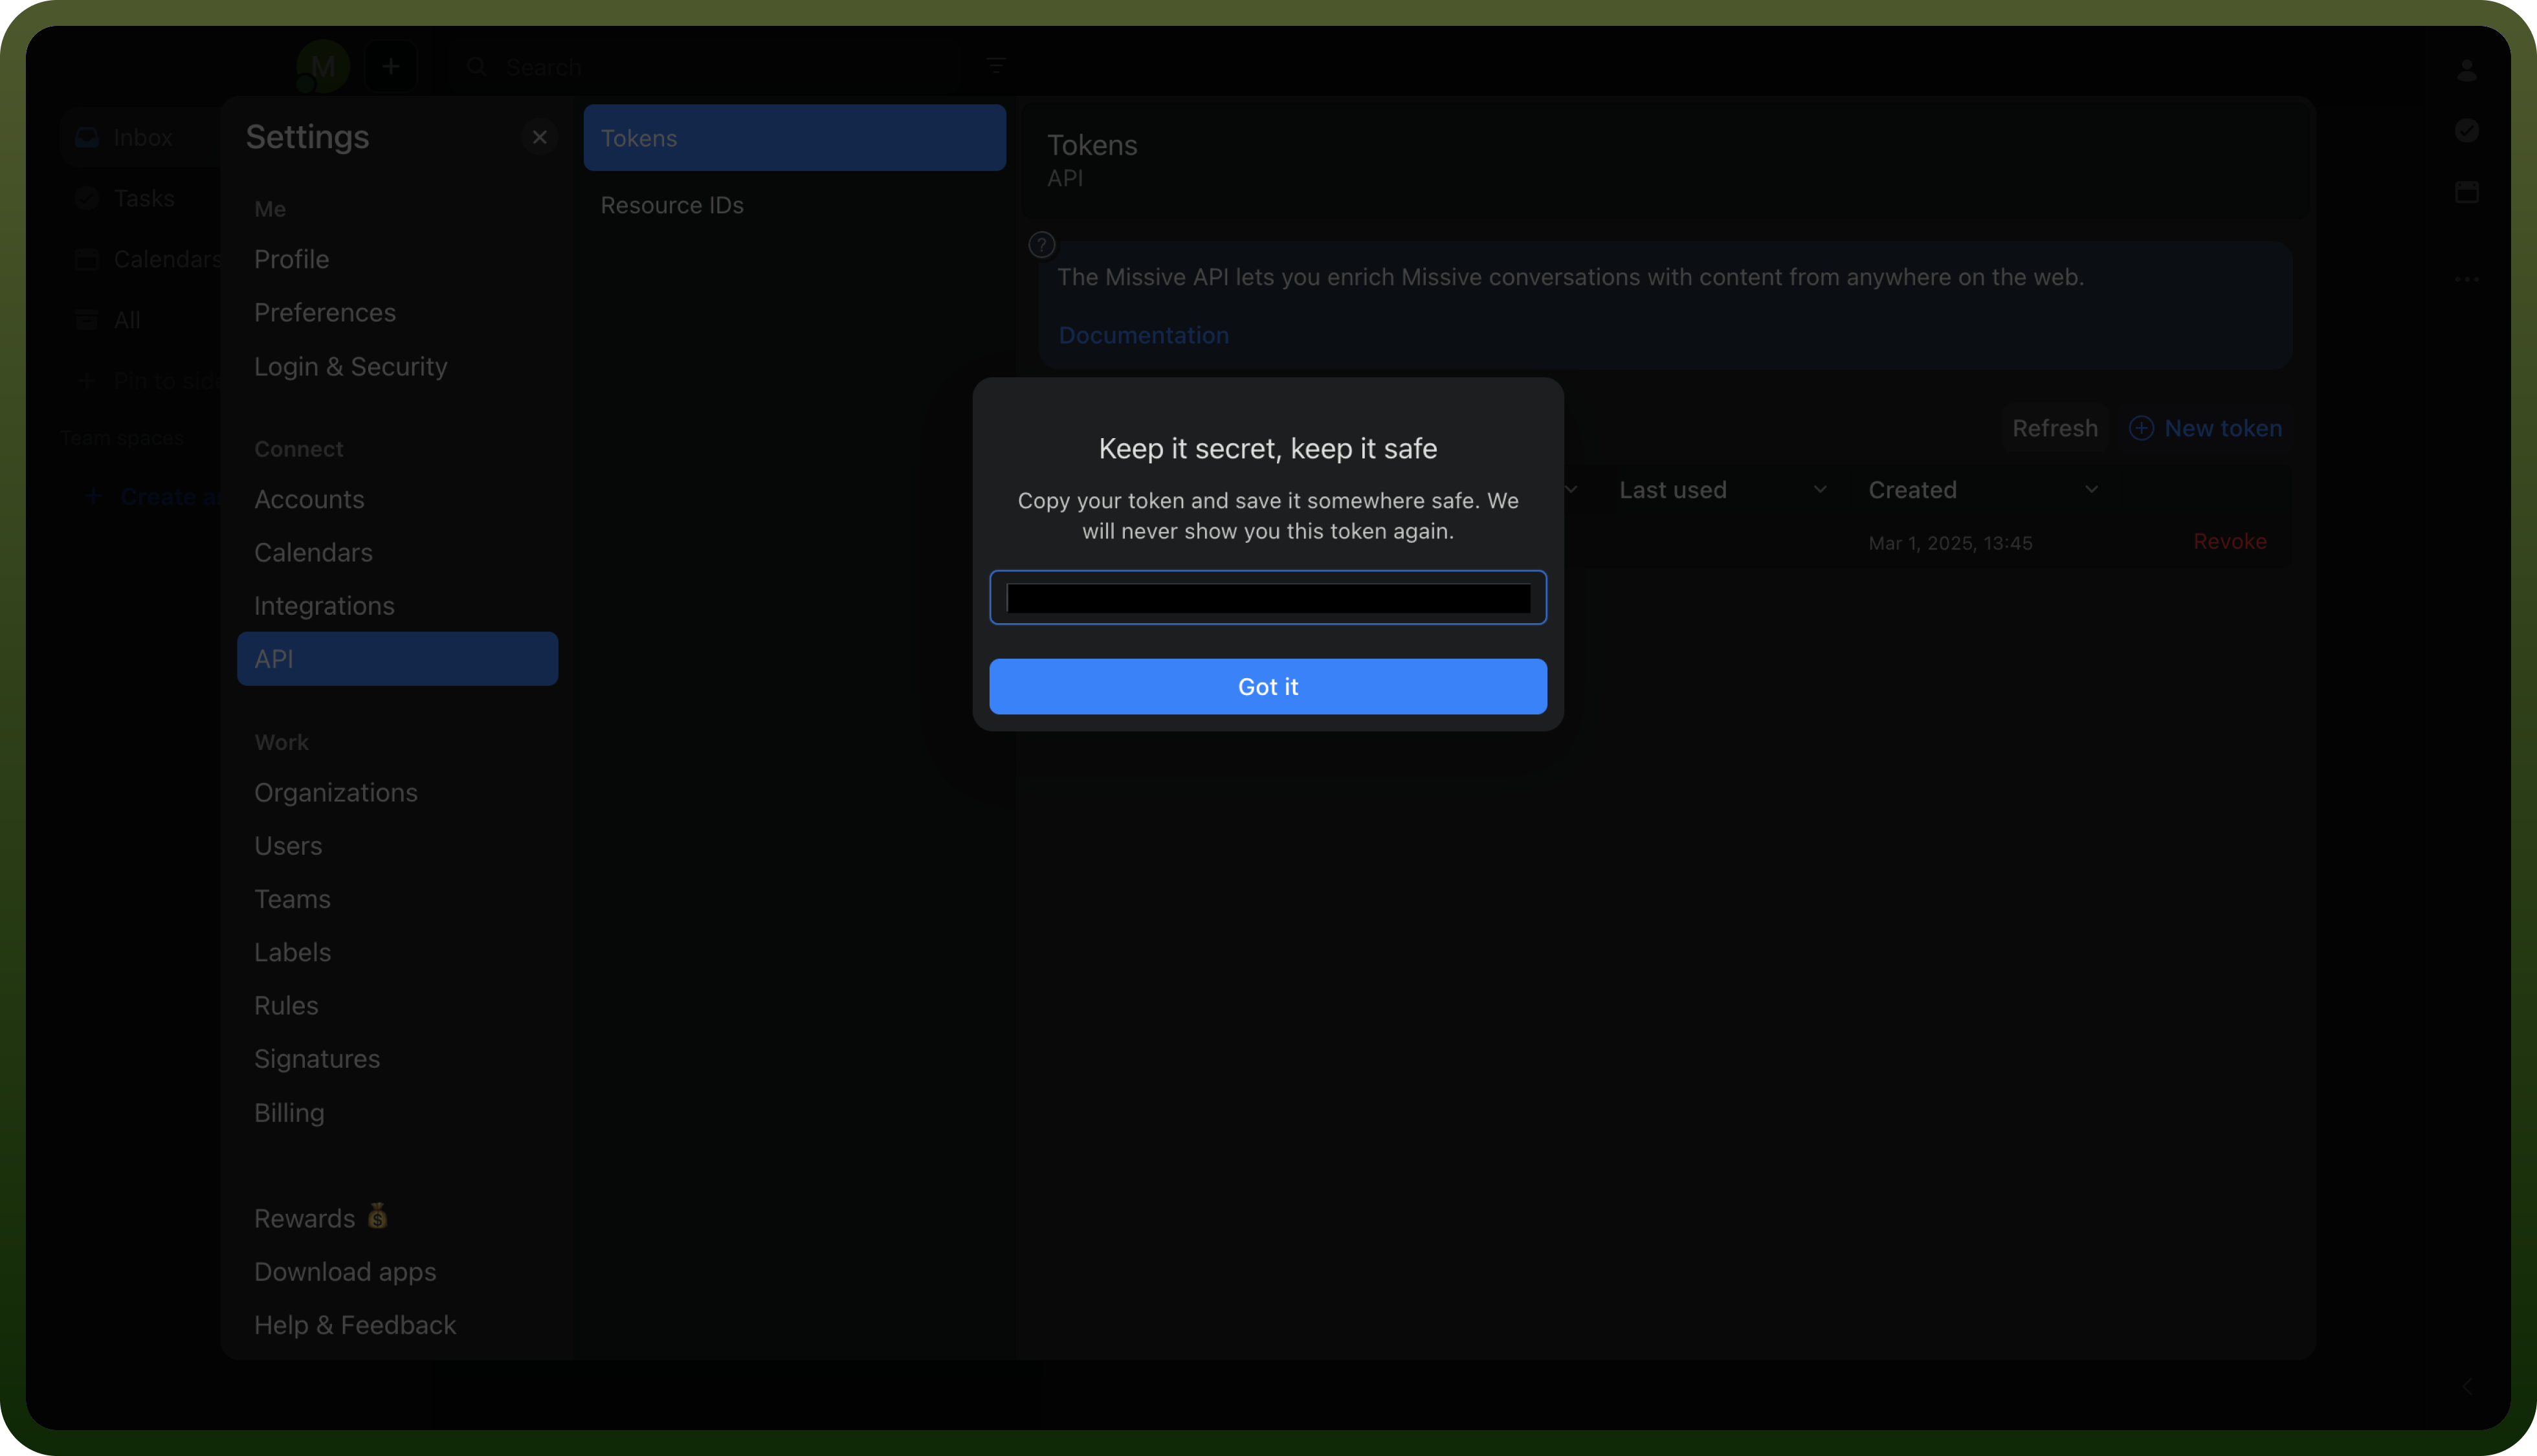Click the token text field in dialog
Viewport: 2537px width, 1456px height.
point(1268,598)
